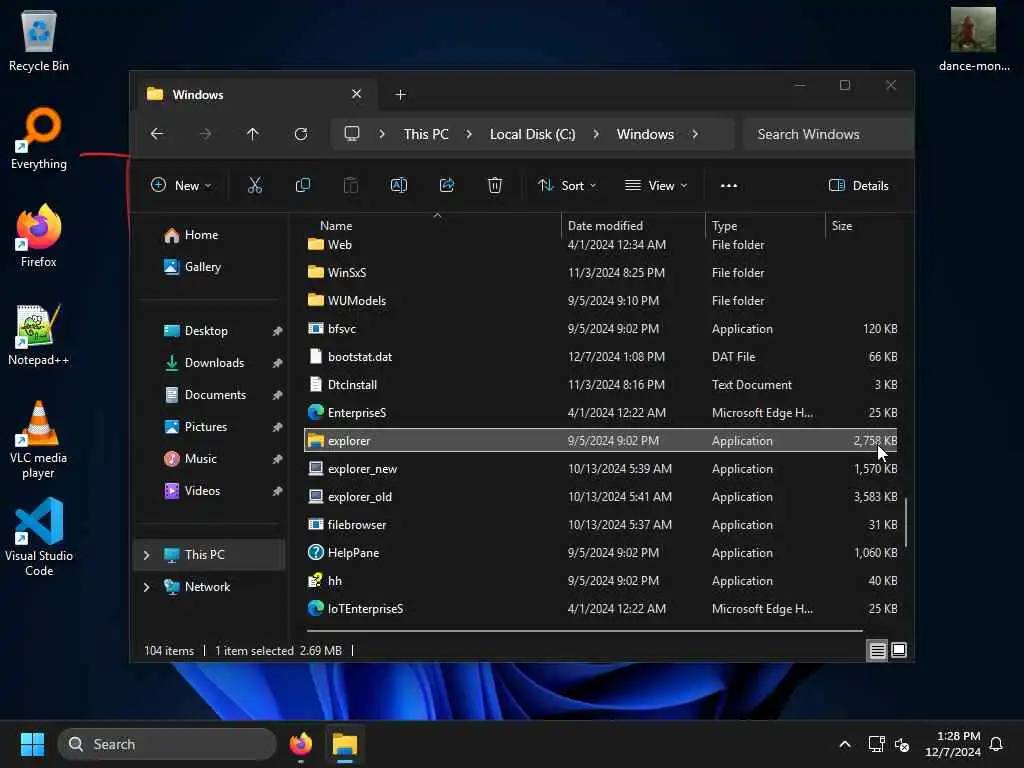Select the bootstat.dat file
This screenshot has width=1024, height=768.
601,357
